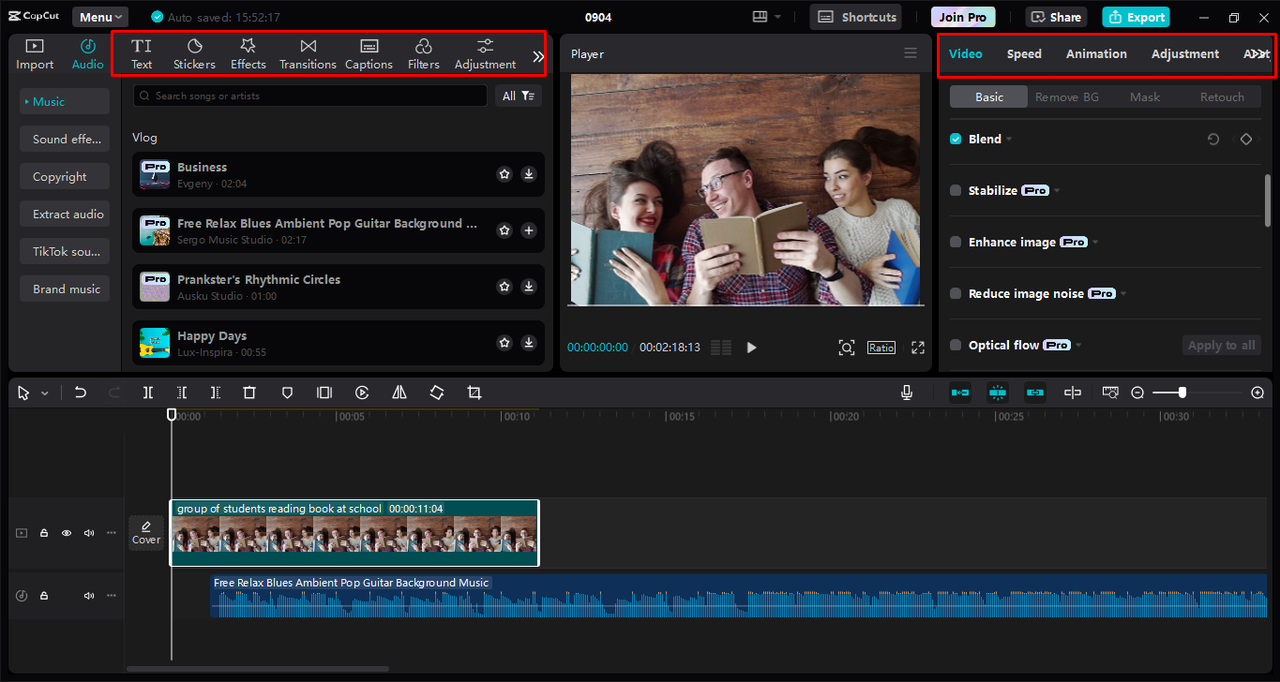Select TikTok sounds category
Viewport: 1280px width, 682px height.
(x=65, y=252)
